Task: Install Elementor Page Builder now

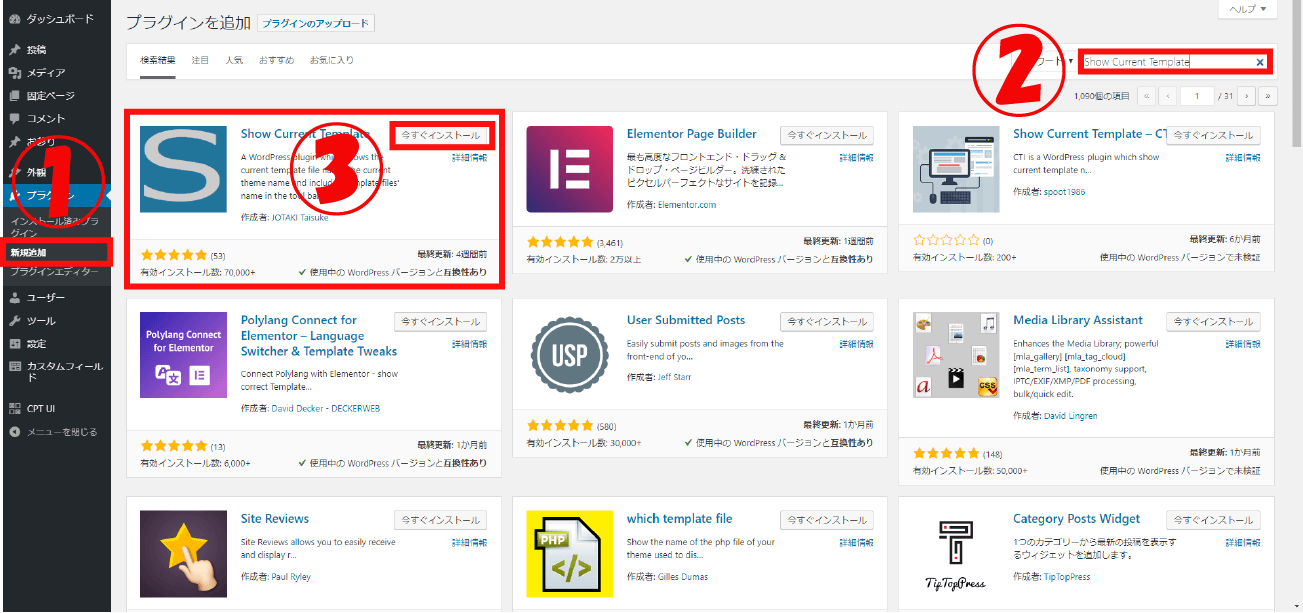Action: [x=827, y=135]
